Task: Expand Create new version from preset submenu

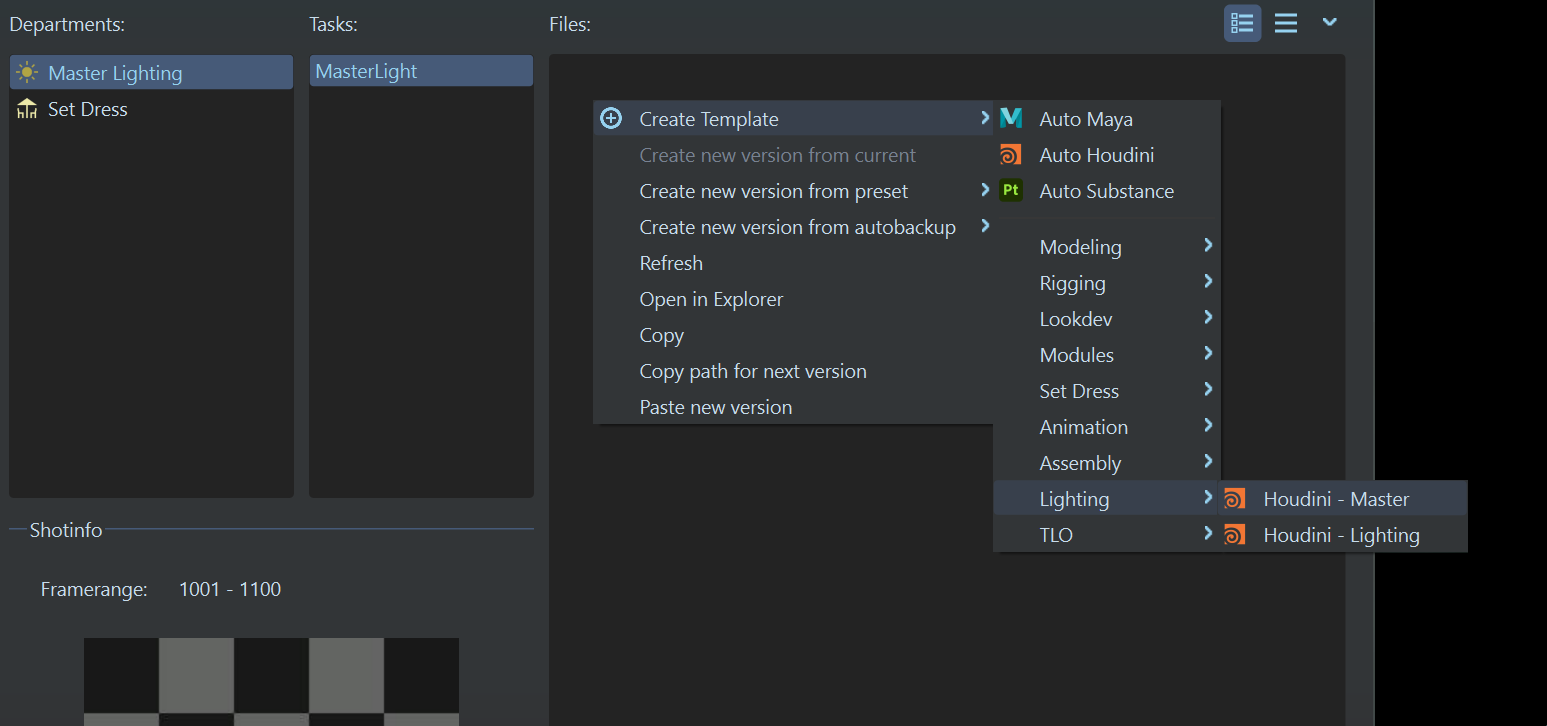Action: tap(774, 191)
